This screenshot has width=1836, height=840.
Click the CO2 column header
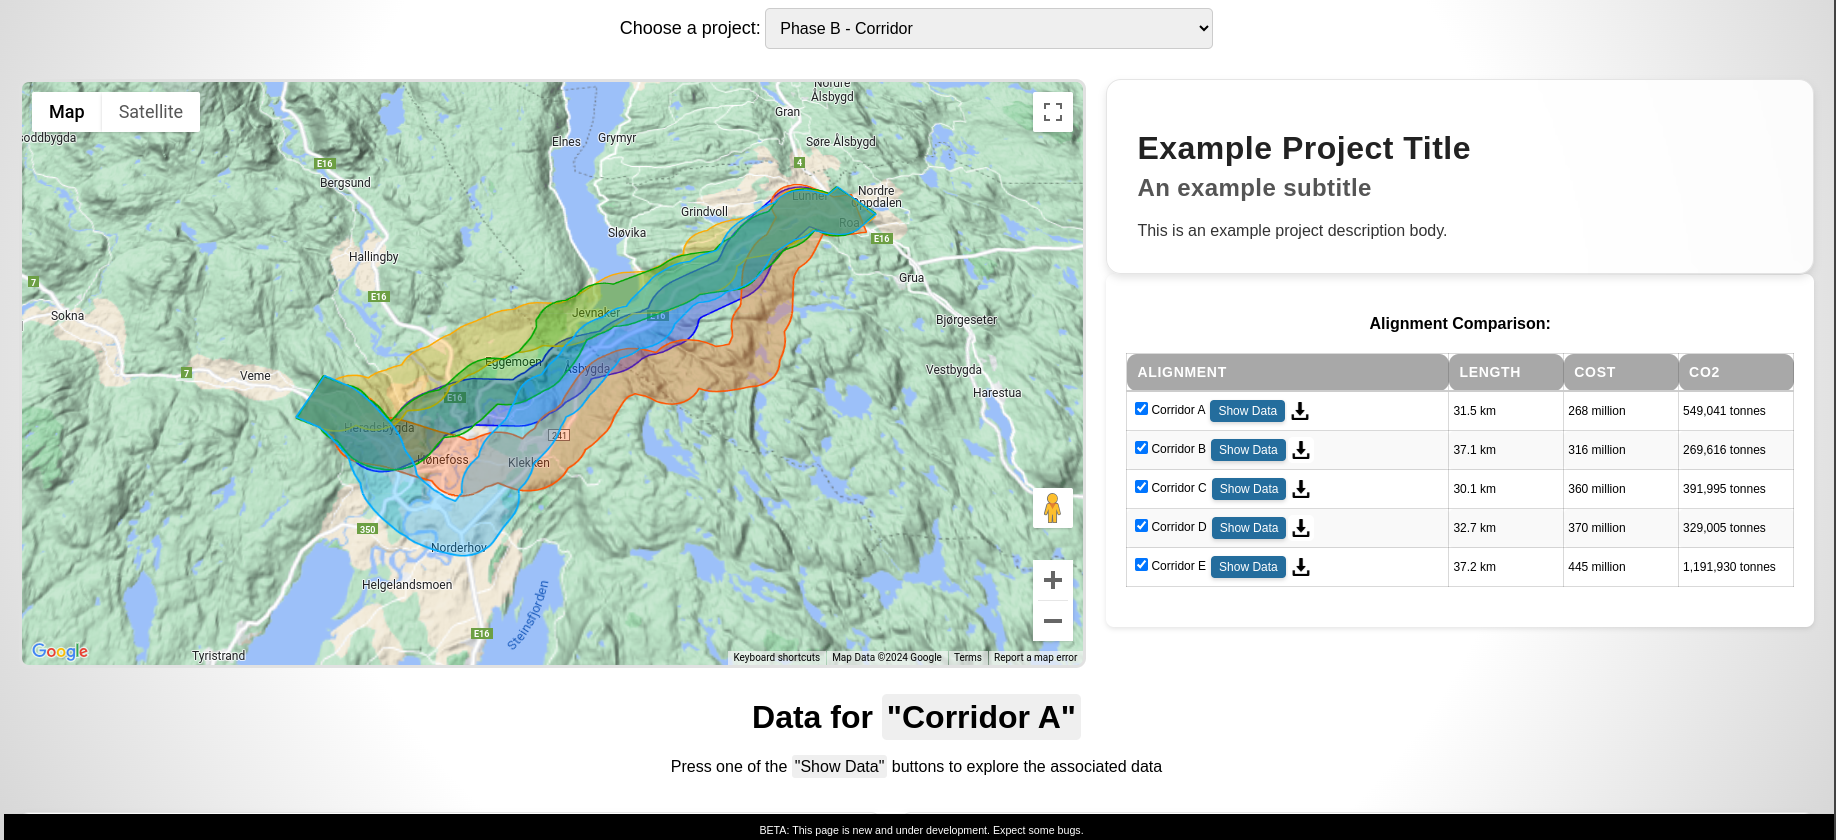coord(1736,372)
